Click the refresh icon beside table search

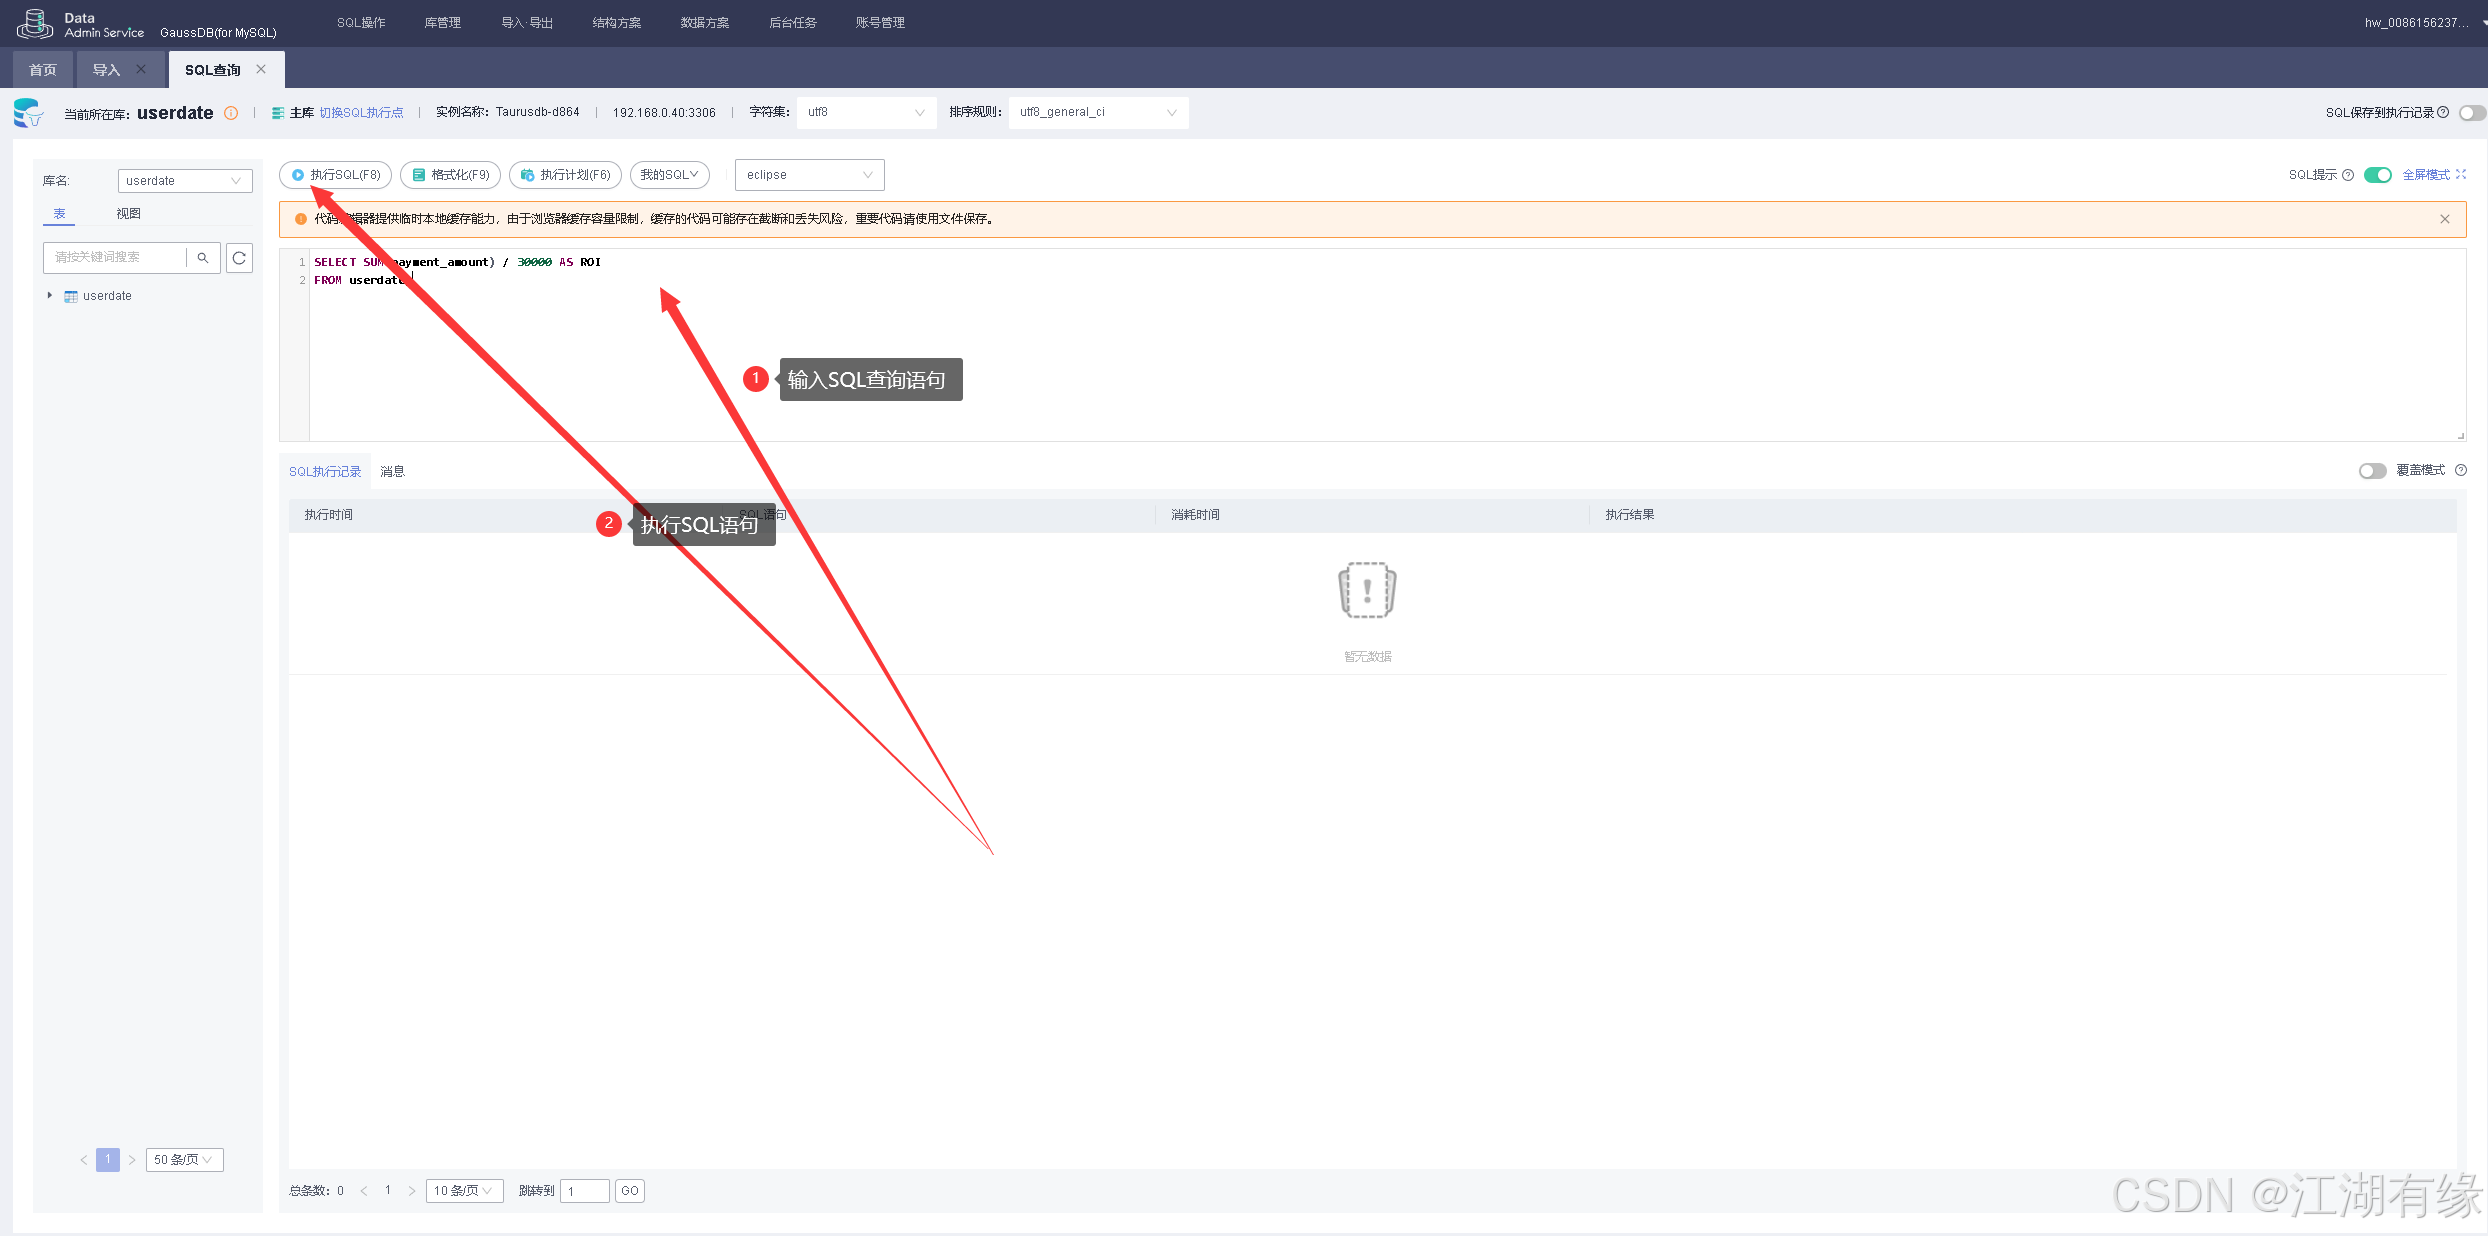[239, 258]
